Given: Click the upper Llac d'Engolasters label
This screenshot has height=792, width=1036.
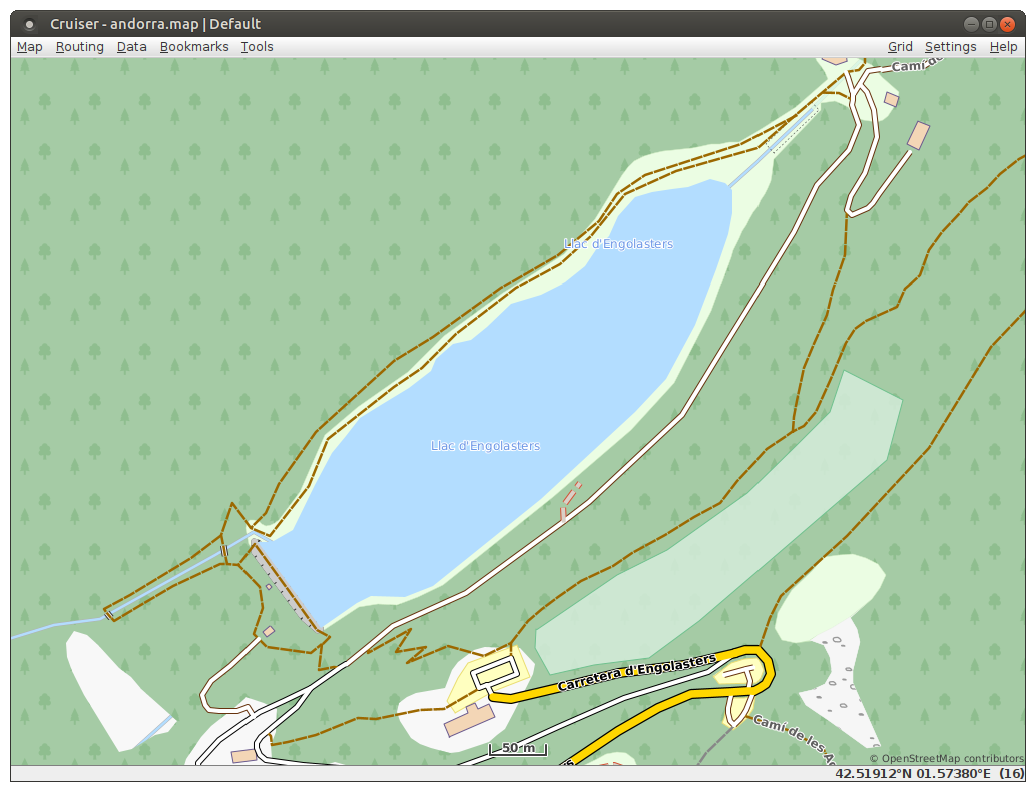Looking at the screenshot, I should (618, 244).
